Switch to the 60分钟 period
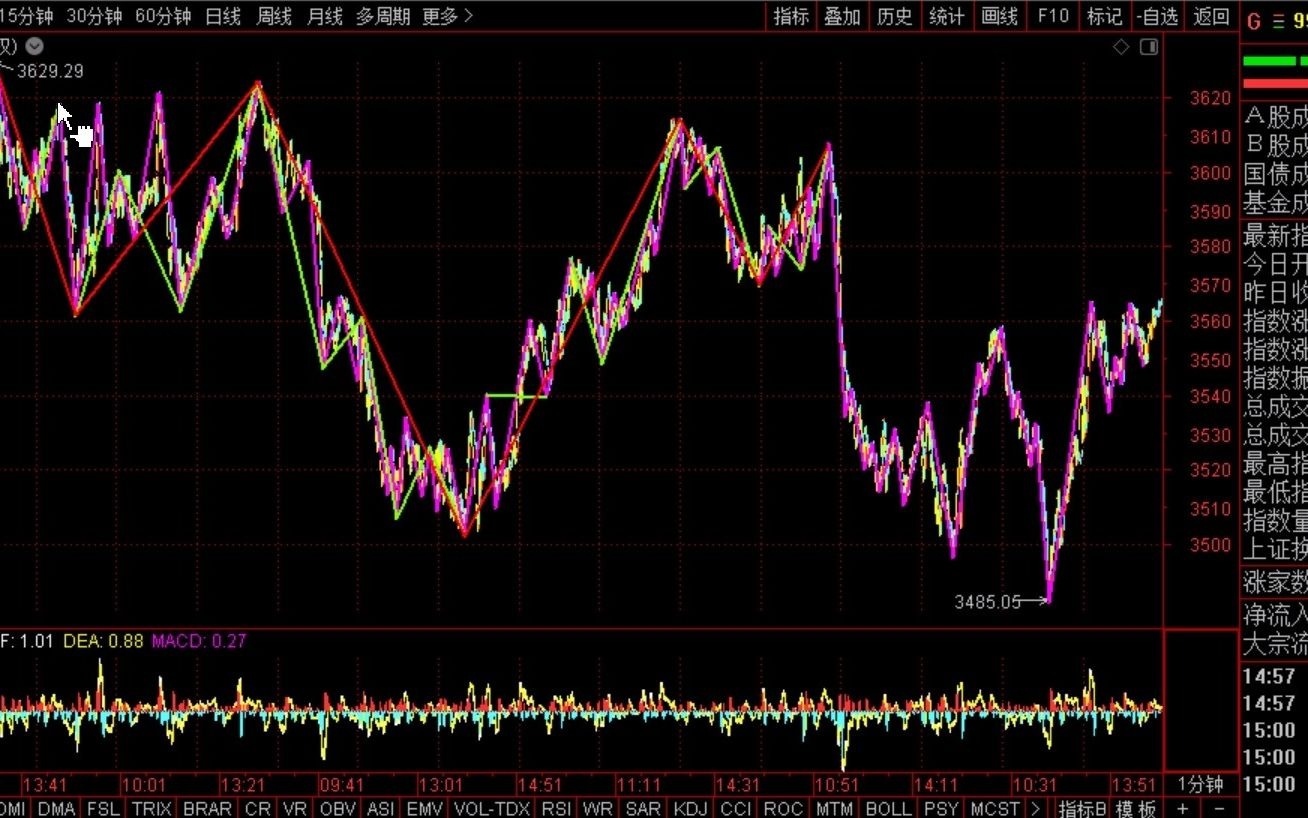Viewport: 1308px width, 818px height. point(163,16)
